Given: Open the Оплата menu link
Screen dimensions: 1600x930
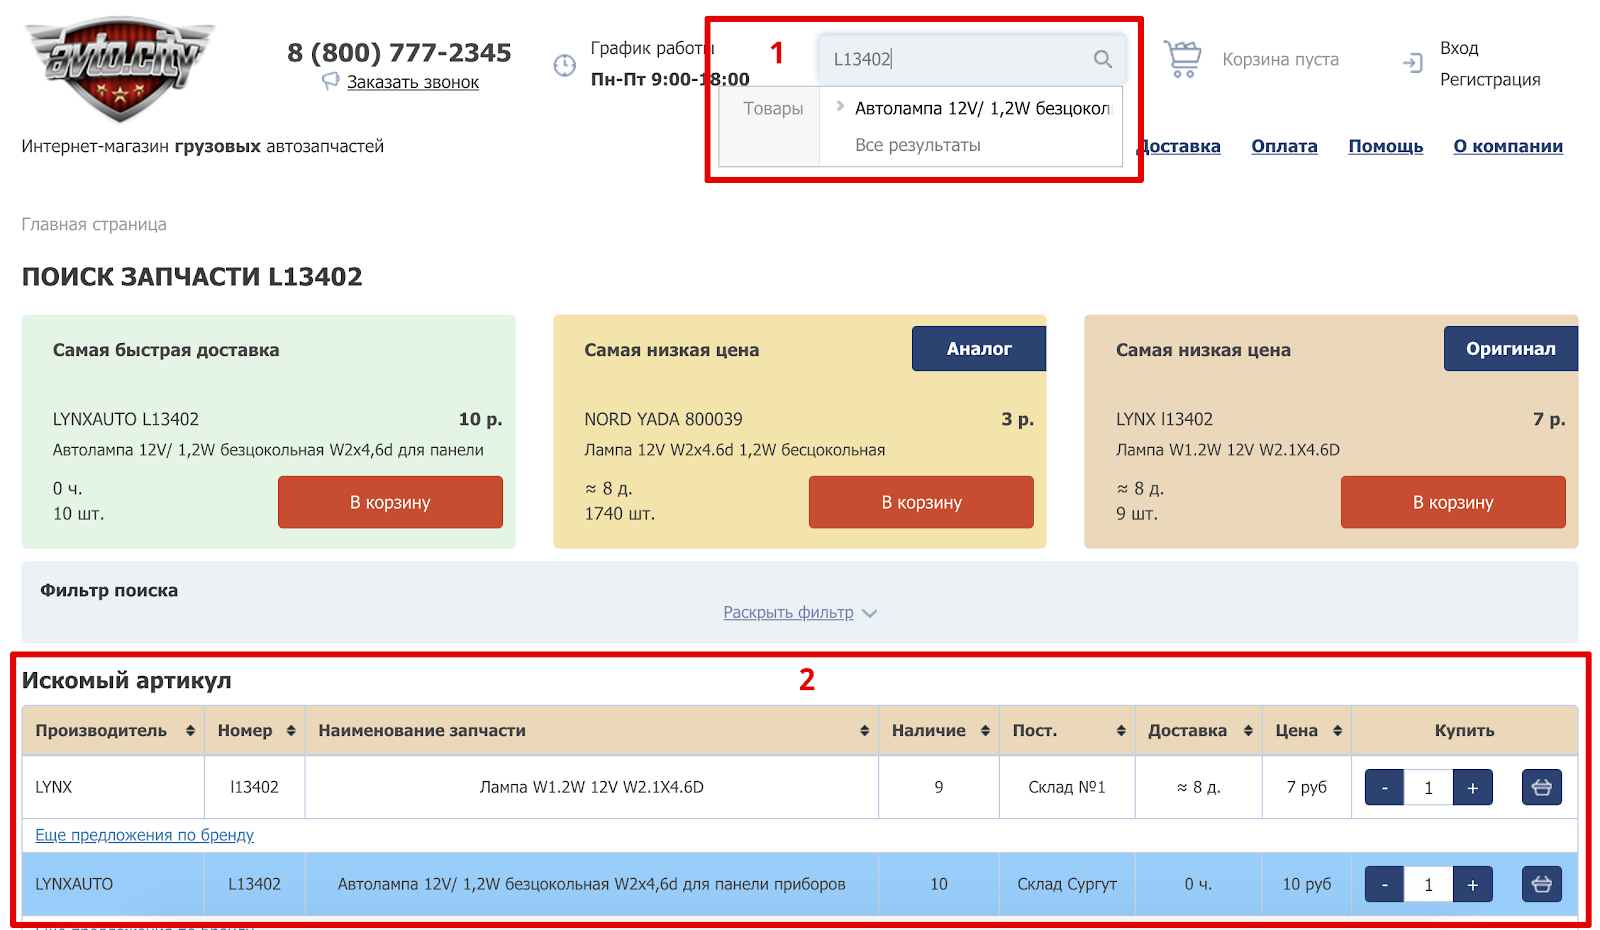Looking at the screenshot, I should point(1284,146).
